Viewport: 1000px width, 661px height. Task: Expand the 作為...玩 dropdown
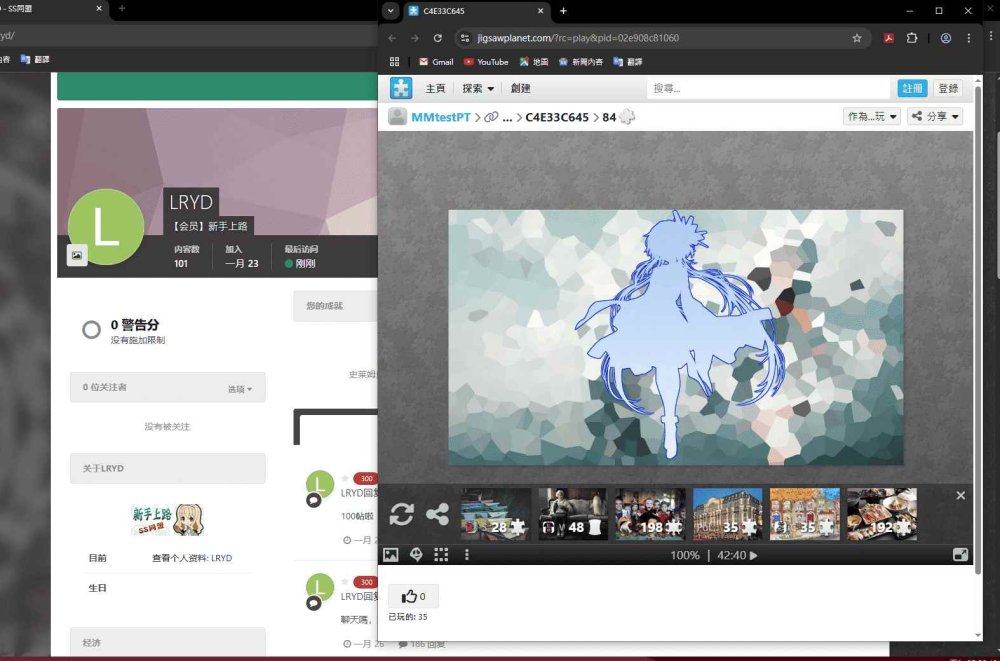(x=872, y=116)
